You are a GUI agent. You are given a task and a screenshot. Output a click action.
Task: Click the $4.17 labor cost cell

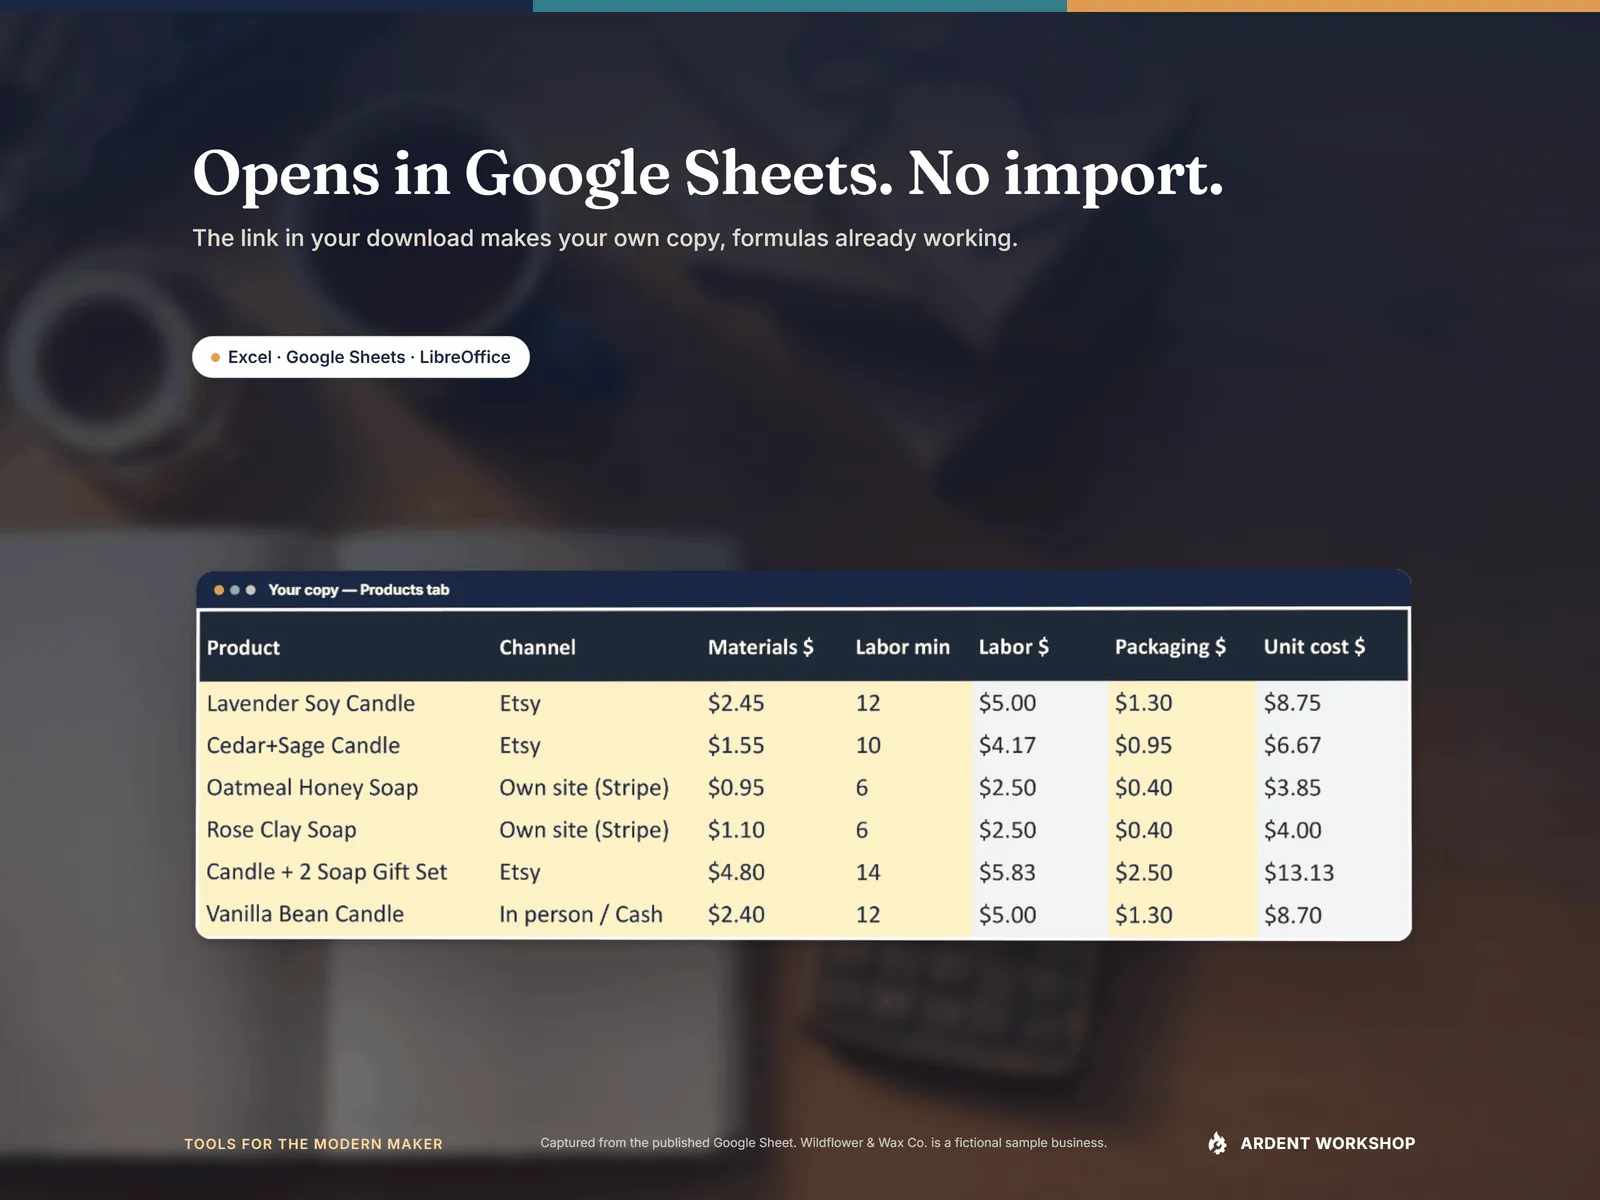point(1007,745)
